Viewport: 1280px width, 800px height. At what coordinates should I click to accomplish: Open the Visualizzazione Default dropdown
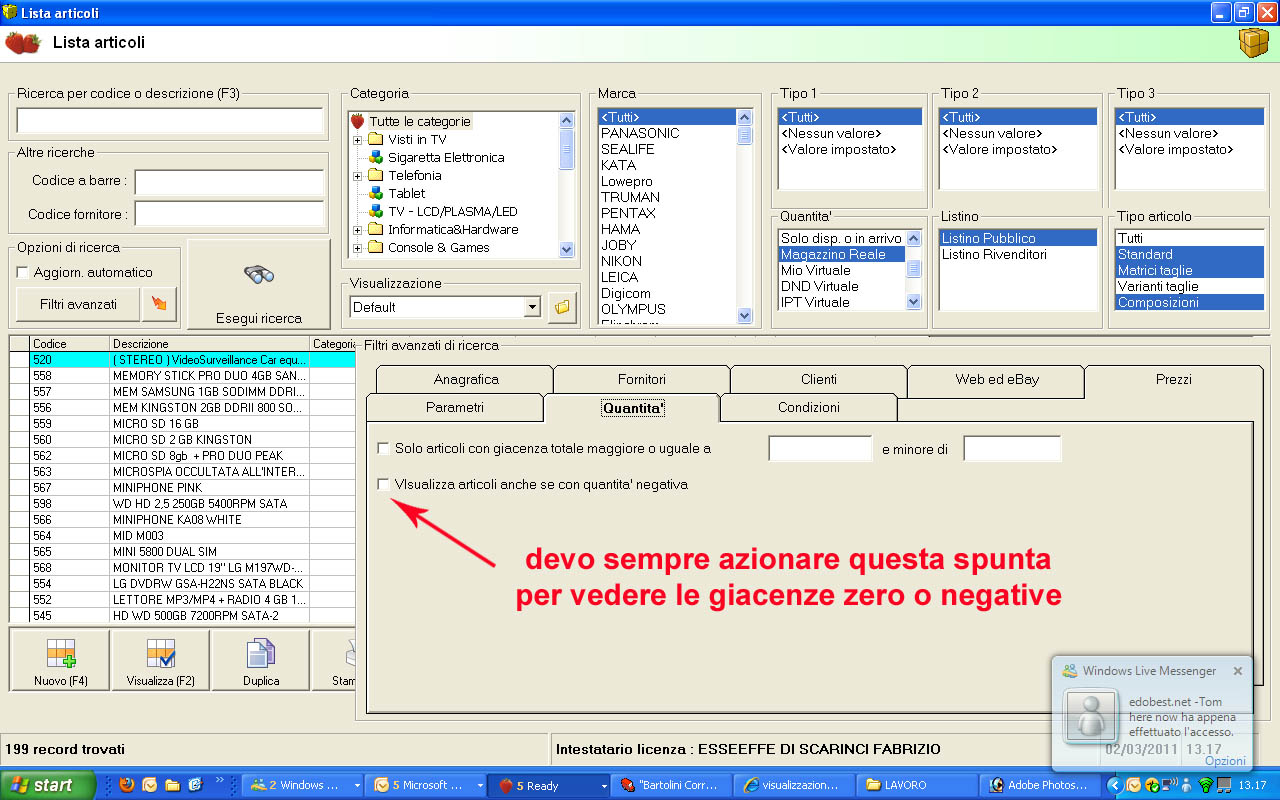532,307
